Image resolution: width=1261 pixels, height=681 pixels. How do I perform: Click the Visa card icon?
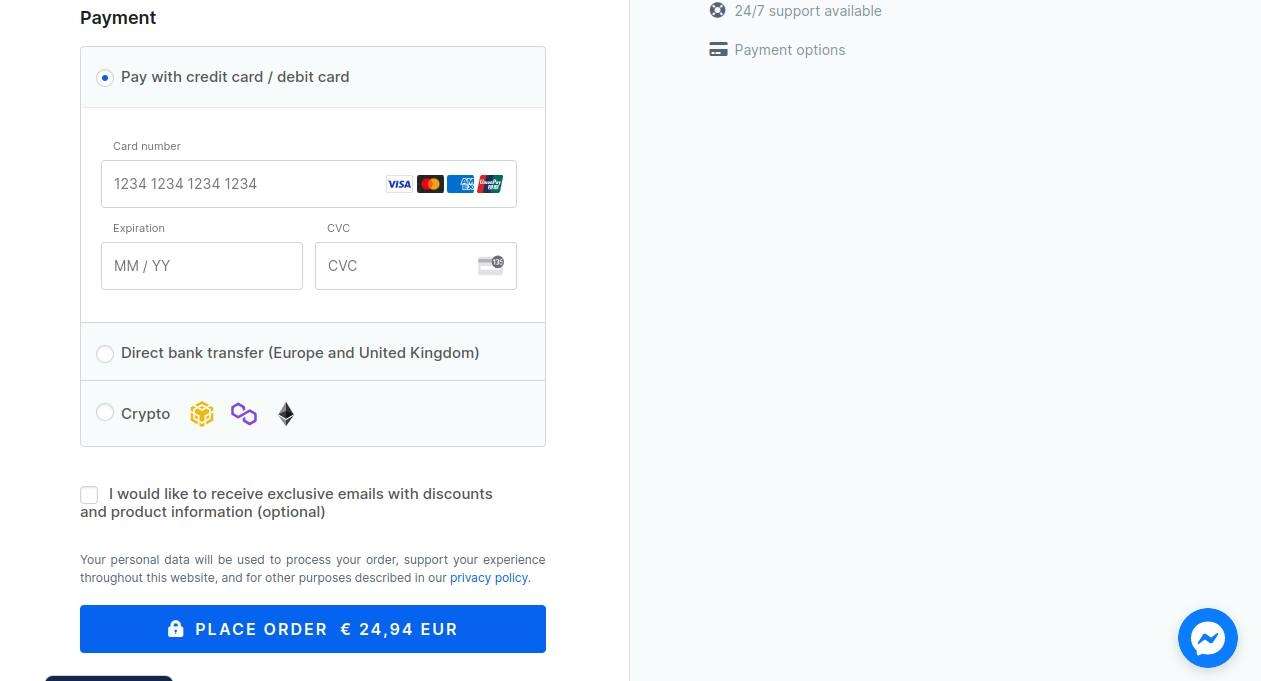(x=399, y=184)
